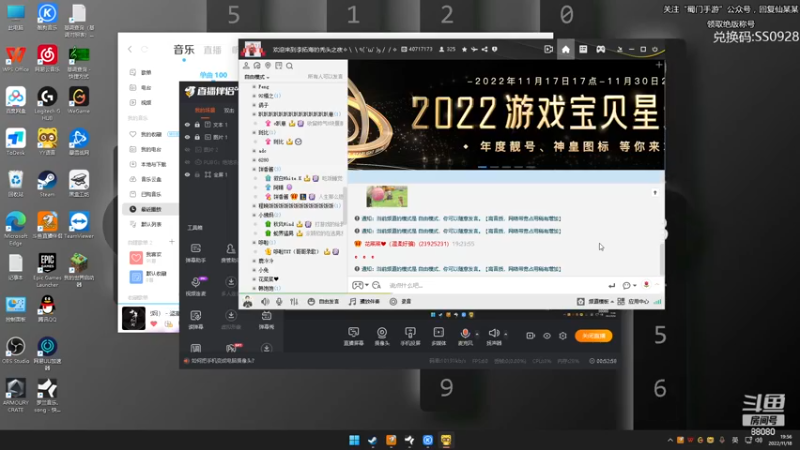The image size is (800, 450).
Task: Toggle the lock on 全屏 1 layer
Action: tap(197, 174)
